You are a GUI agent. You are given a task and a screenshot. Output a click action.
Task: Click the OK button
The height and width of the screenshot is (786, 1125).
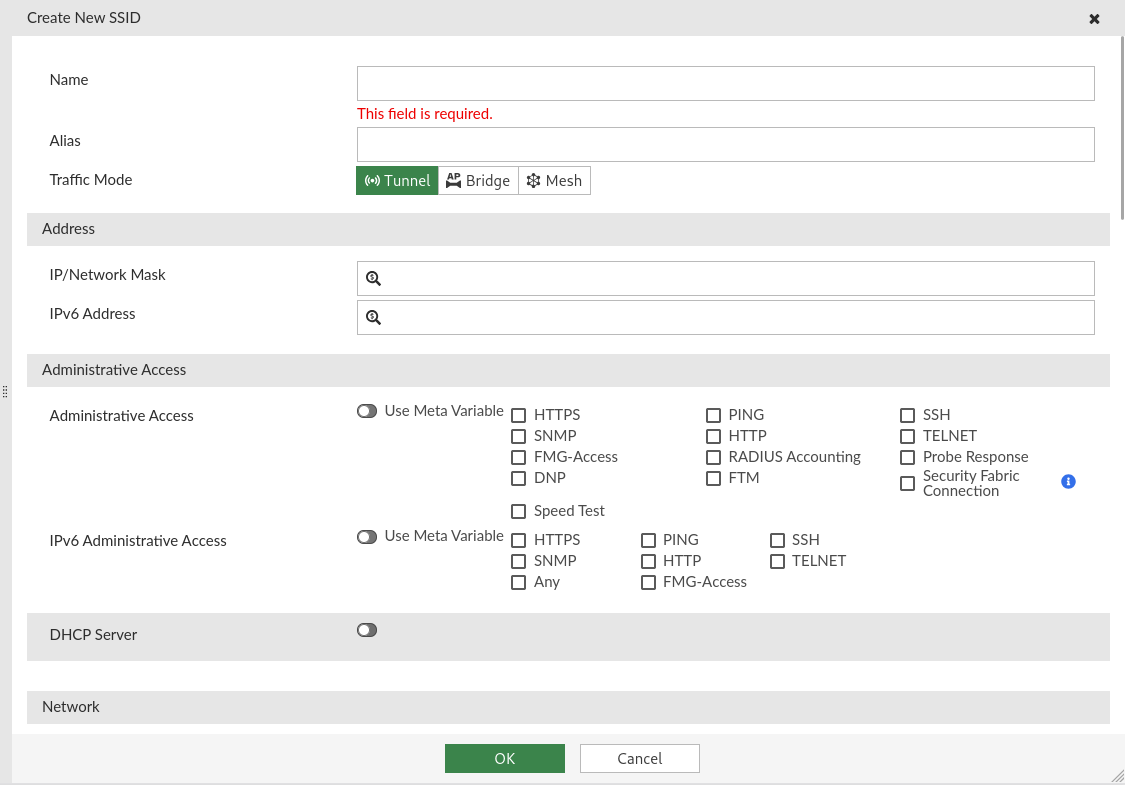[504, 759]
